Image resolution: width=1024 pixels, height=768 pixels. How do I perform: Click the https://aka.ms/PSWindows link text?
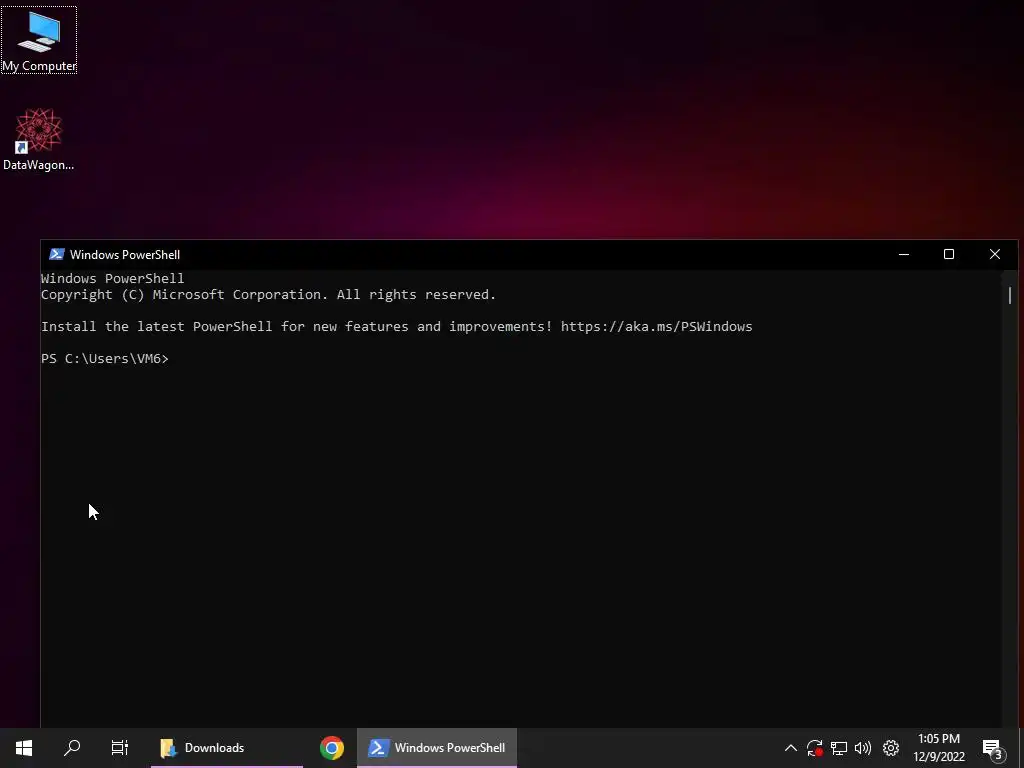[x=656, y=327]
